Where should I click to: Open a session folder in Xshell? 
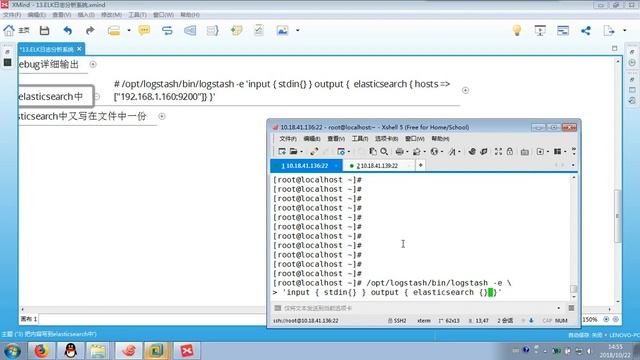click(293, 151)
